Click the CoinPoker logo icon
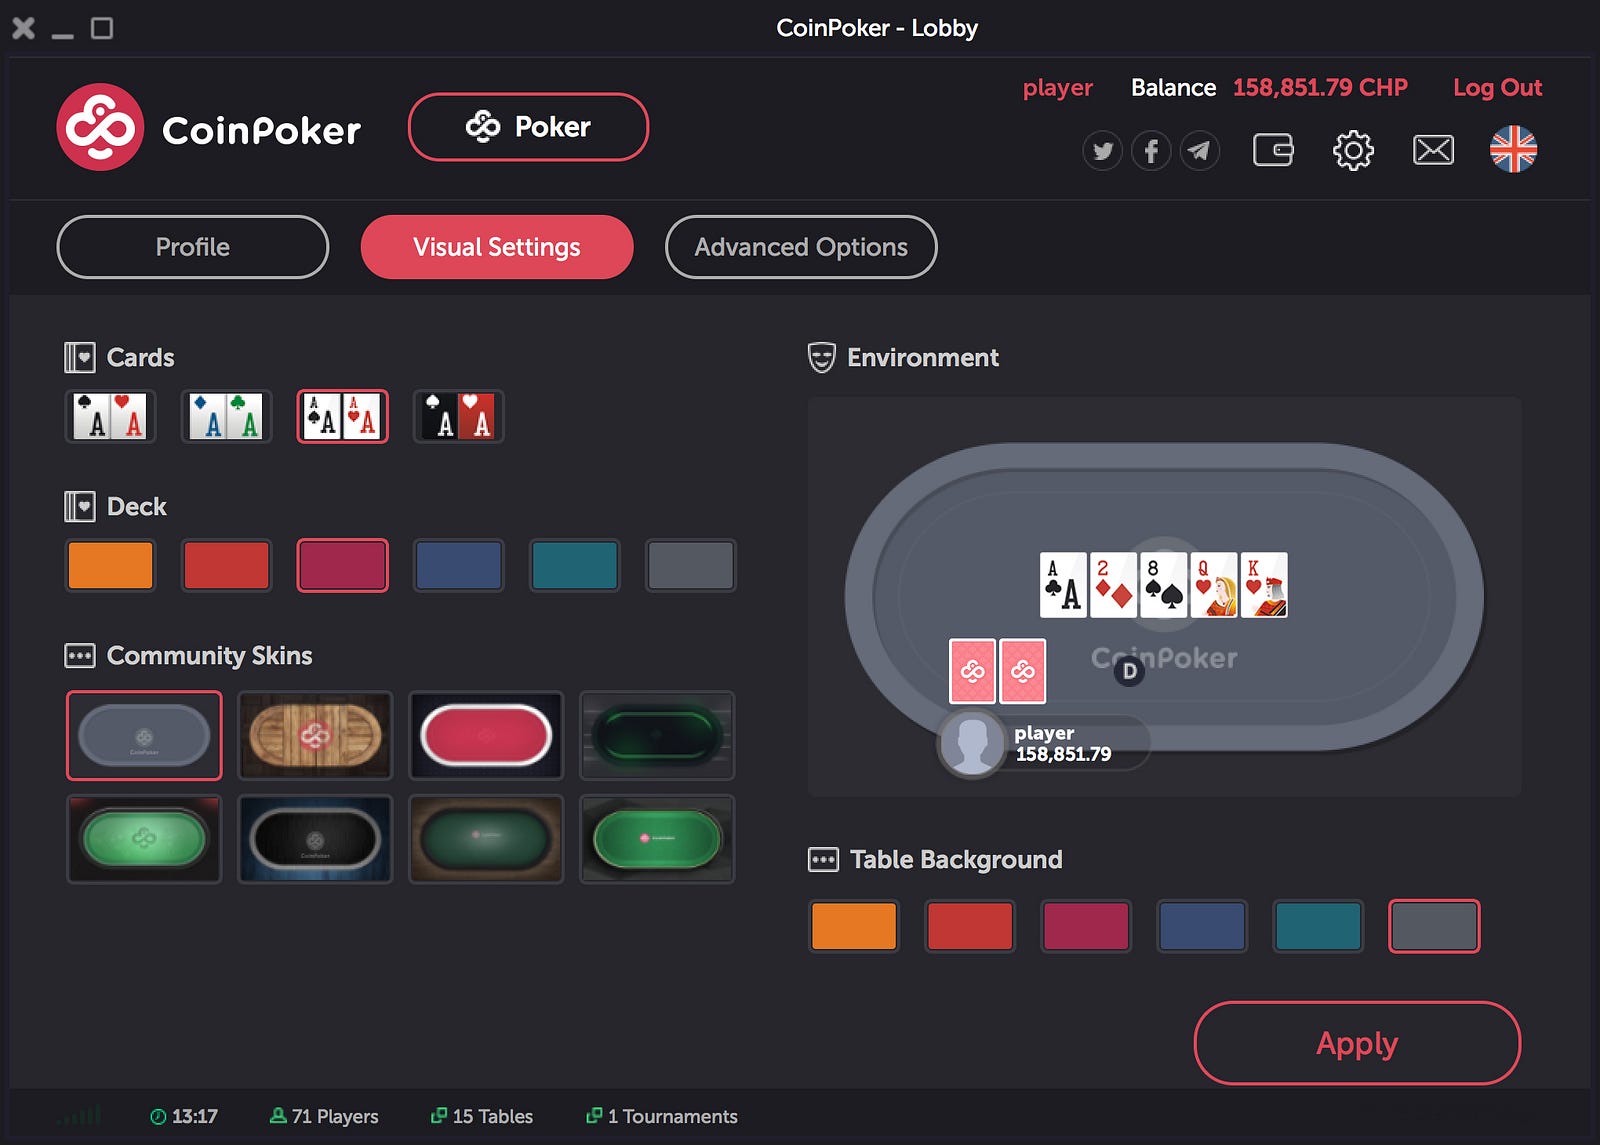 coord(100,127)
